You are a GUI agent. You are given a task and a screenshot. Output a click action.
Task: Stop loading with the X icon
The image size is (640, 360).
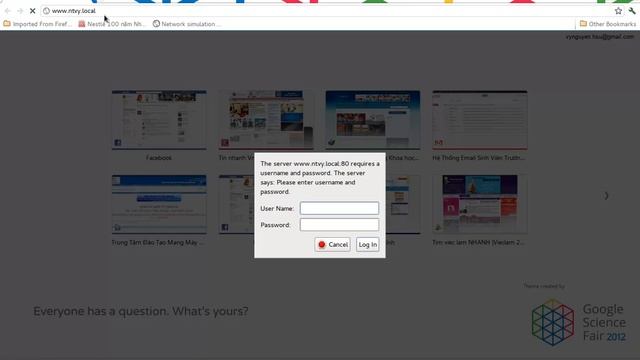click(x=33, y=11)
